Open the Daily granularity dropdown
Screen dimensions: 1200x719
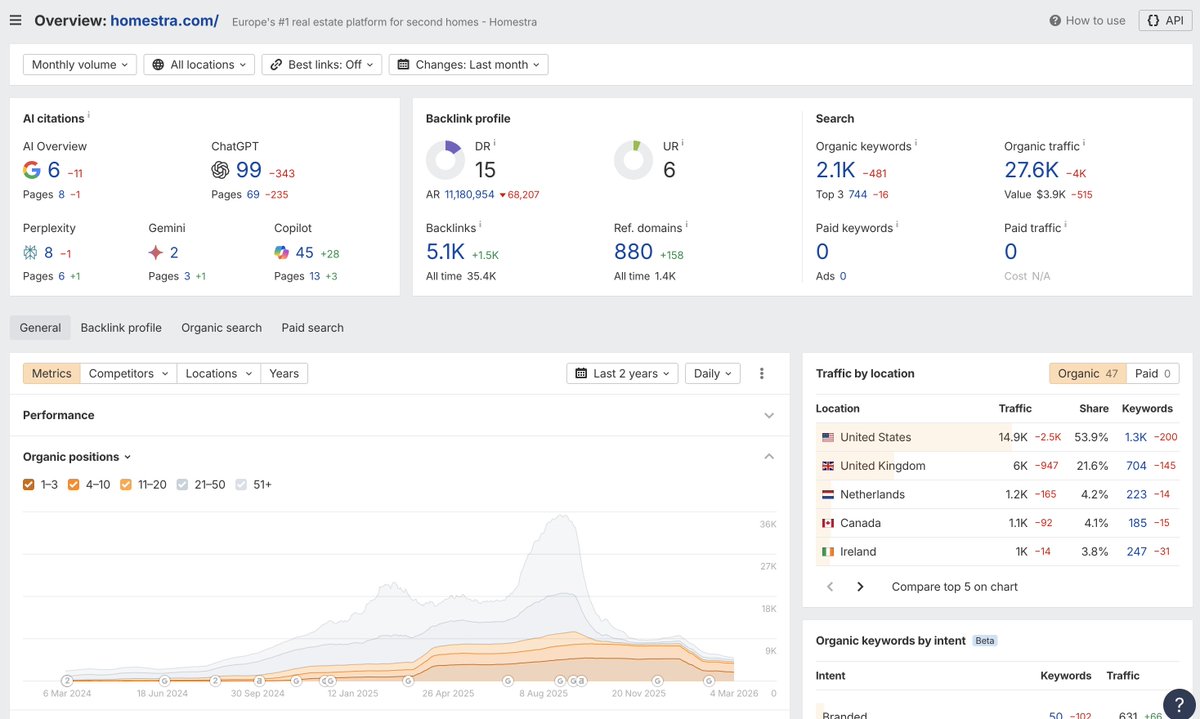[x=713, y=373]
